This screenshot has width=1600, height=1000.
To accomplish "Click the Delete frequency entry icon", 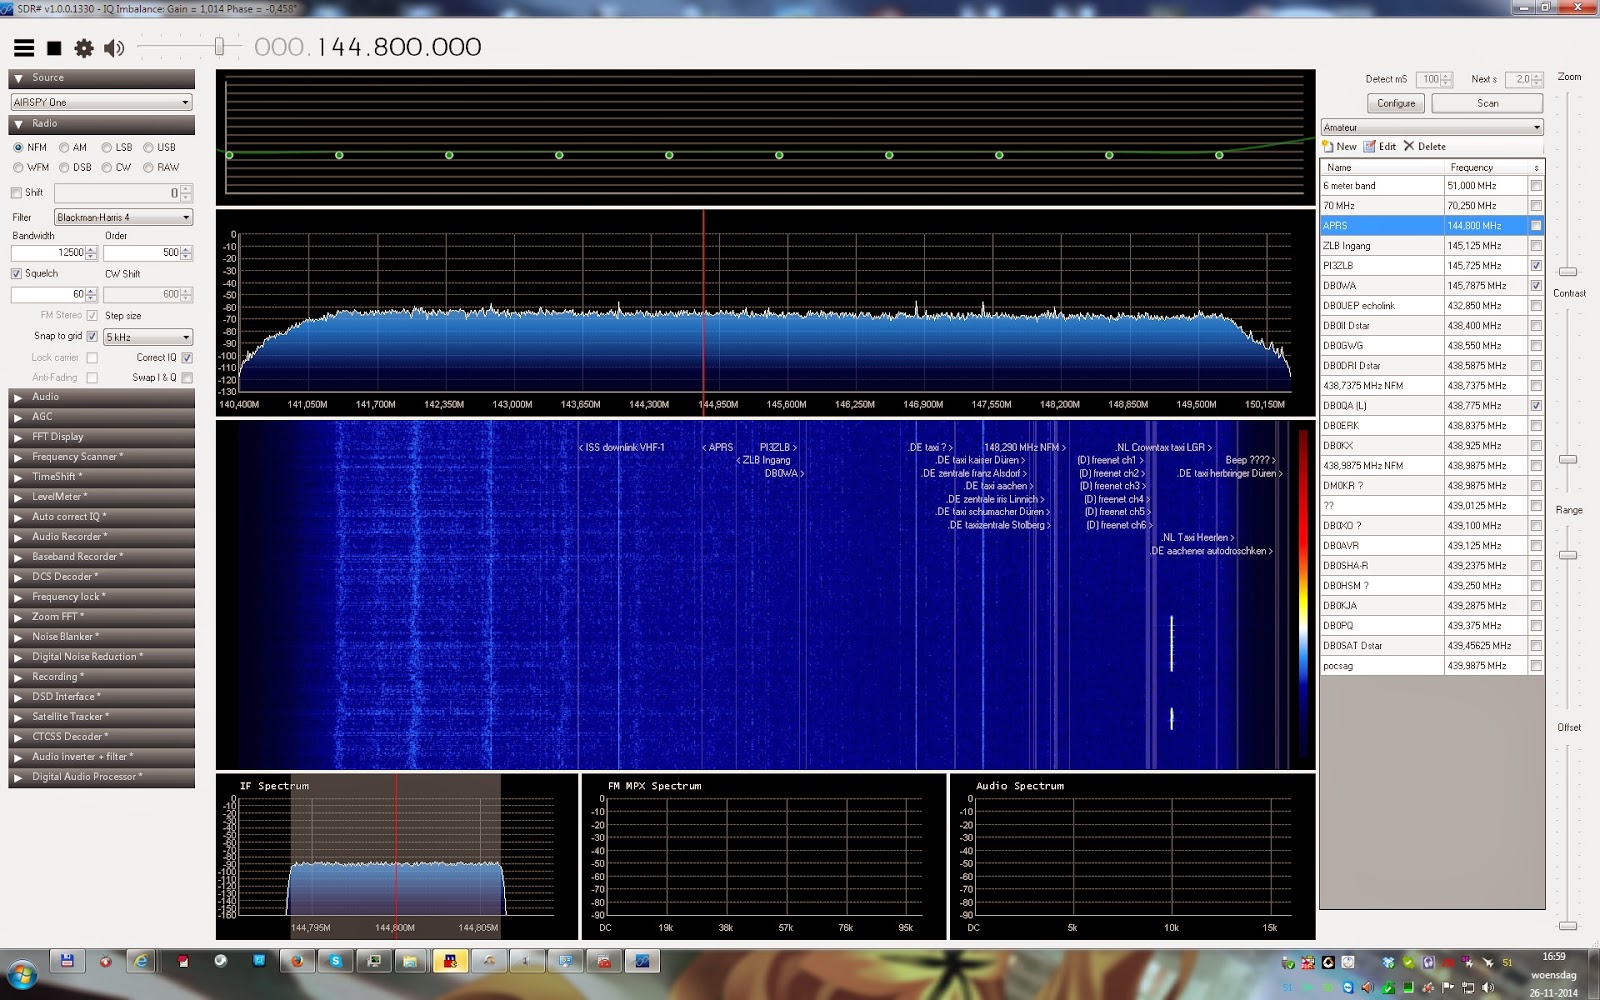I will [1409, 146].
